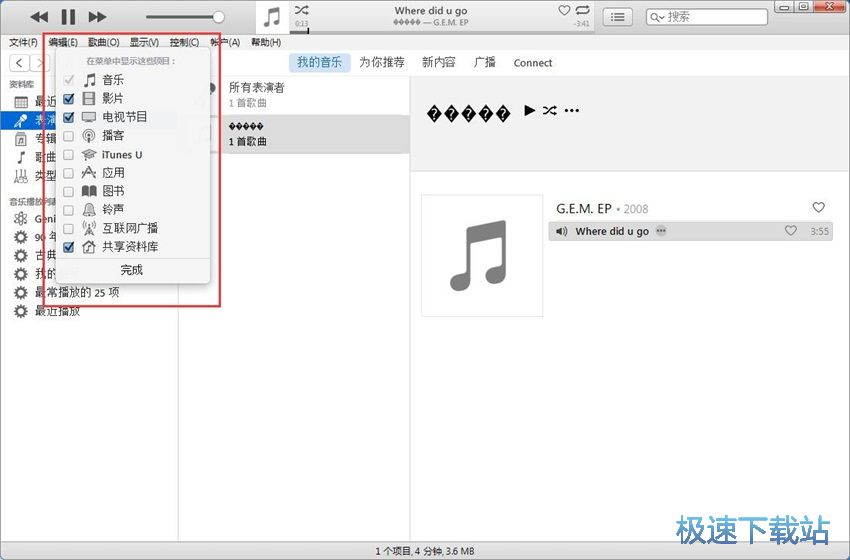Click the 图书 book icon
This screenshot has height=560, width=850.
pos(89,191)
